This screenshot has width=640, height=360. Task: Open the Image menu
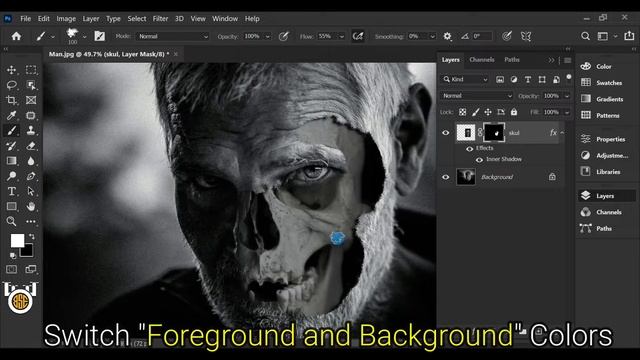pyautogui.click(x=66, y=19)
